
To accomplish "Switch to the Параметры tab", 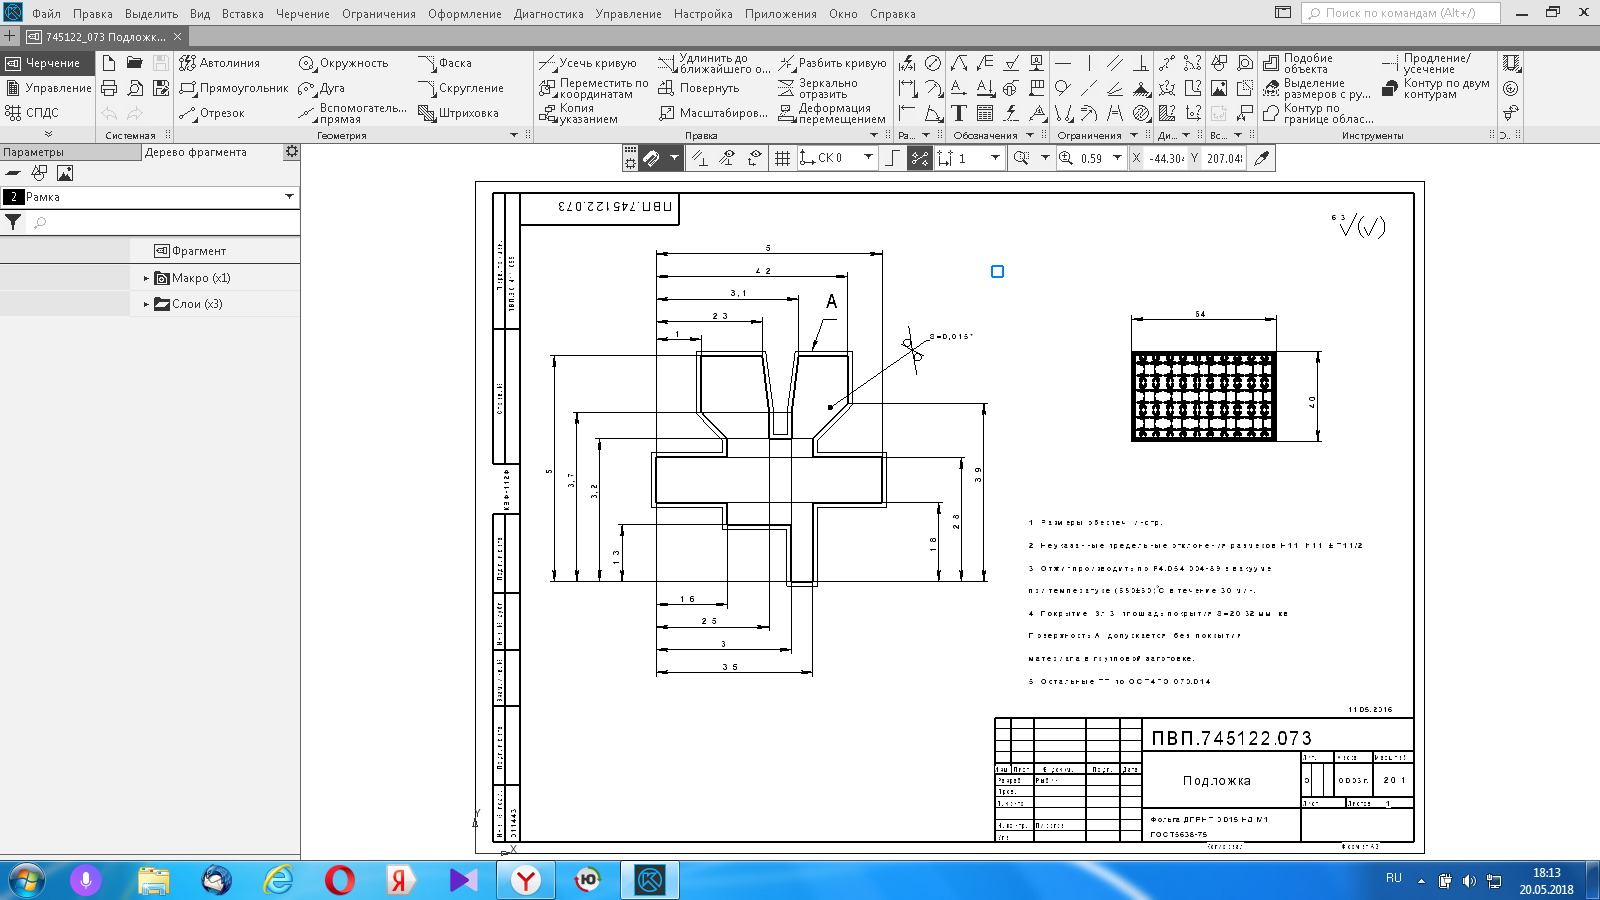I will tap(34, 152).
